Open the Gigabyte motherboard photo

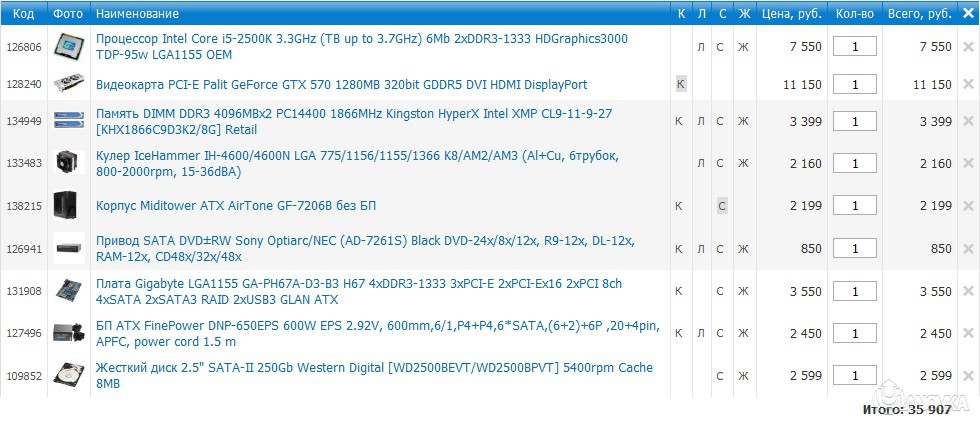coord(68,291)
